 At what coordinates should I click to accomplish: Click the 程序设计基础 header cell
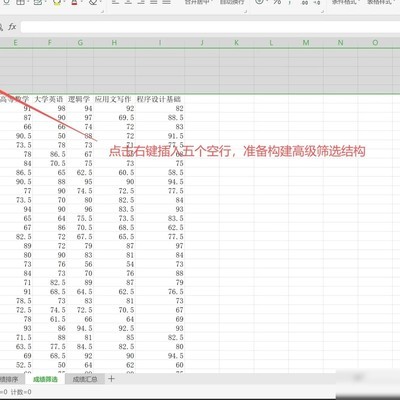pyautogui.click(x=159, y=99)
